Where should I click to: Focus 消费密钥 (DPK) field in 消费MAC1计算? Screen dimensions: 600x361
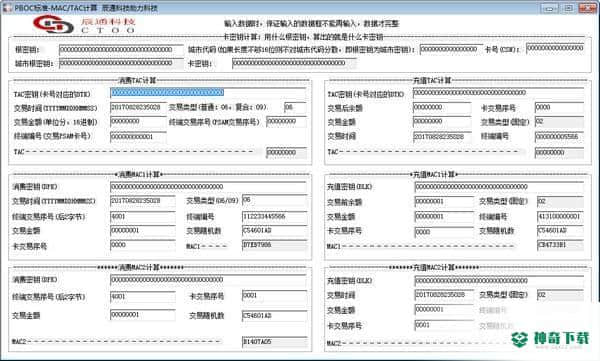(x=208, y=187)
